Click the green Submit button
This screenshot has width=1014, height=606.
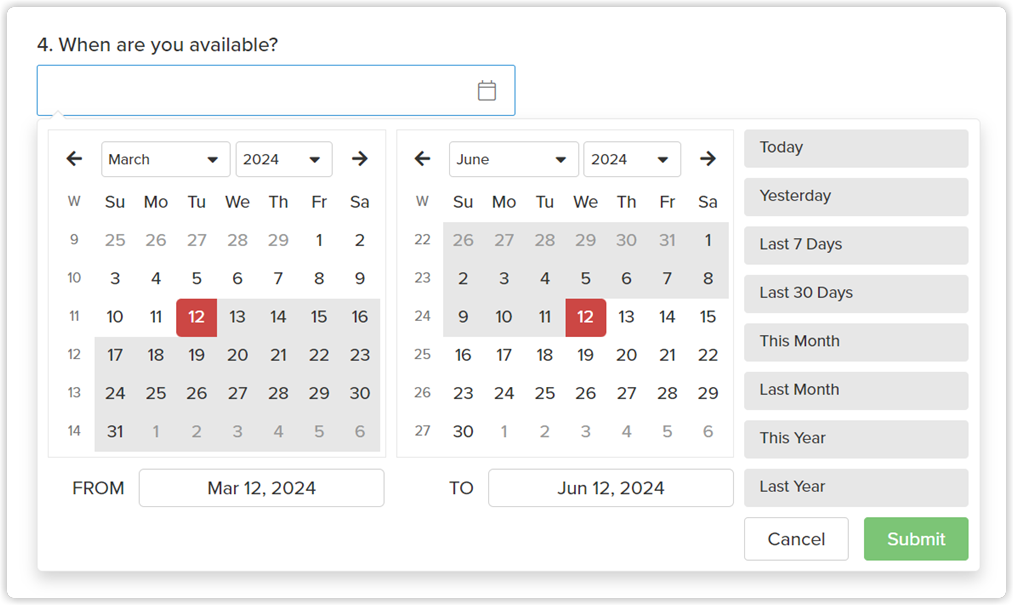[916, 539]
